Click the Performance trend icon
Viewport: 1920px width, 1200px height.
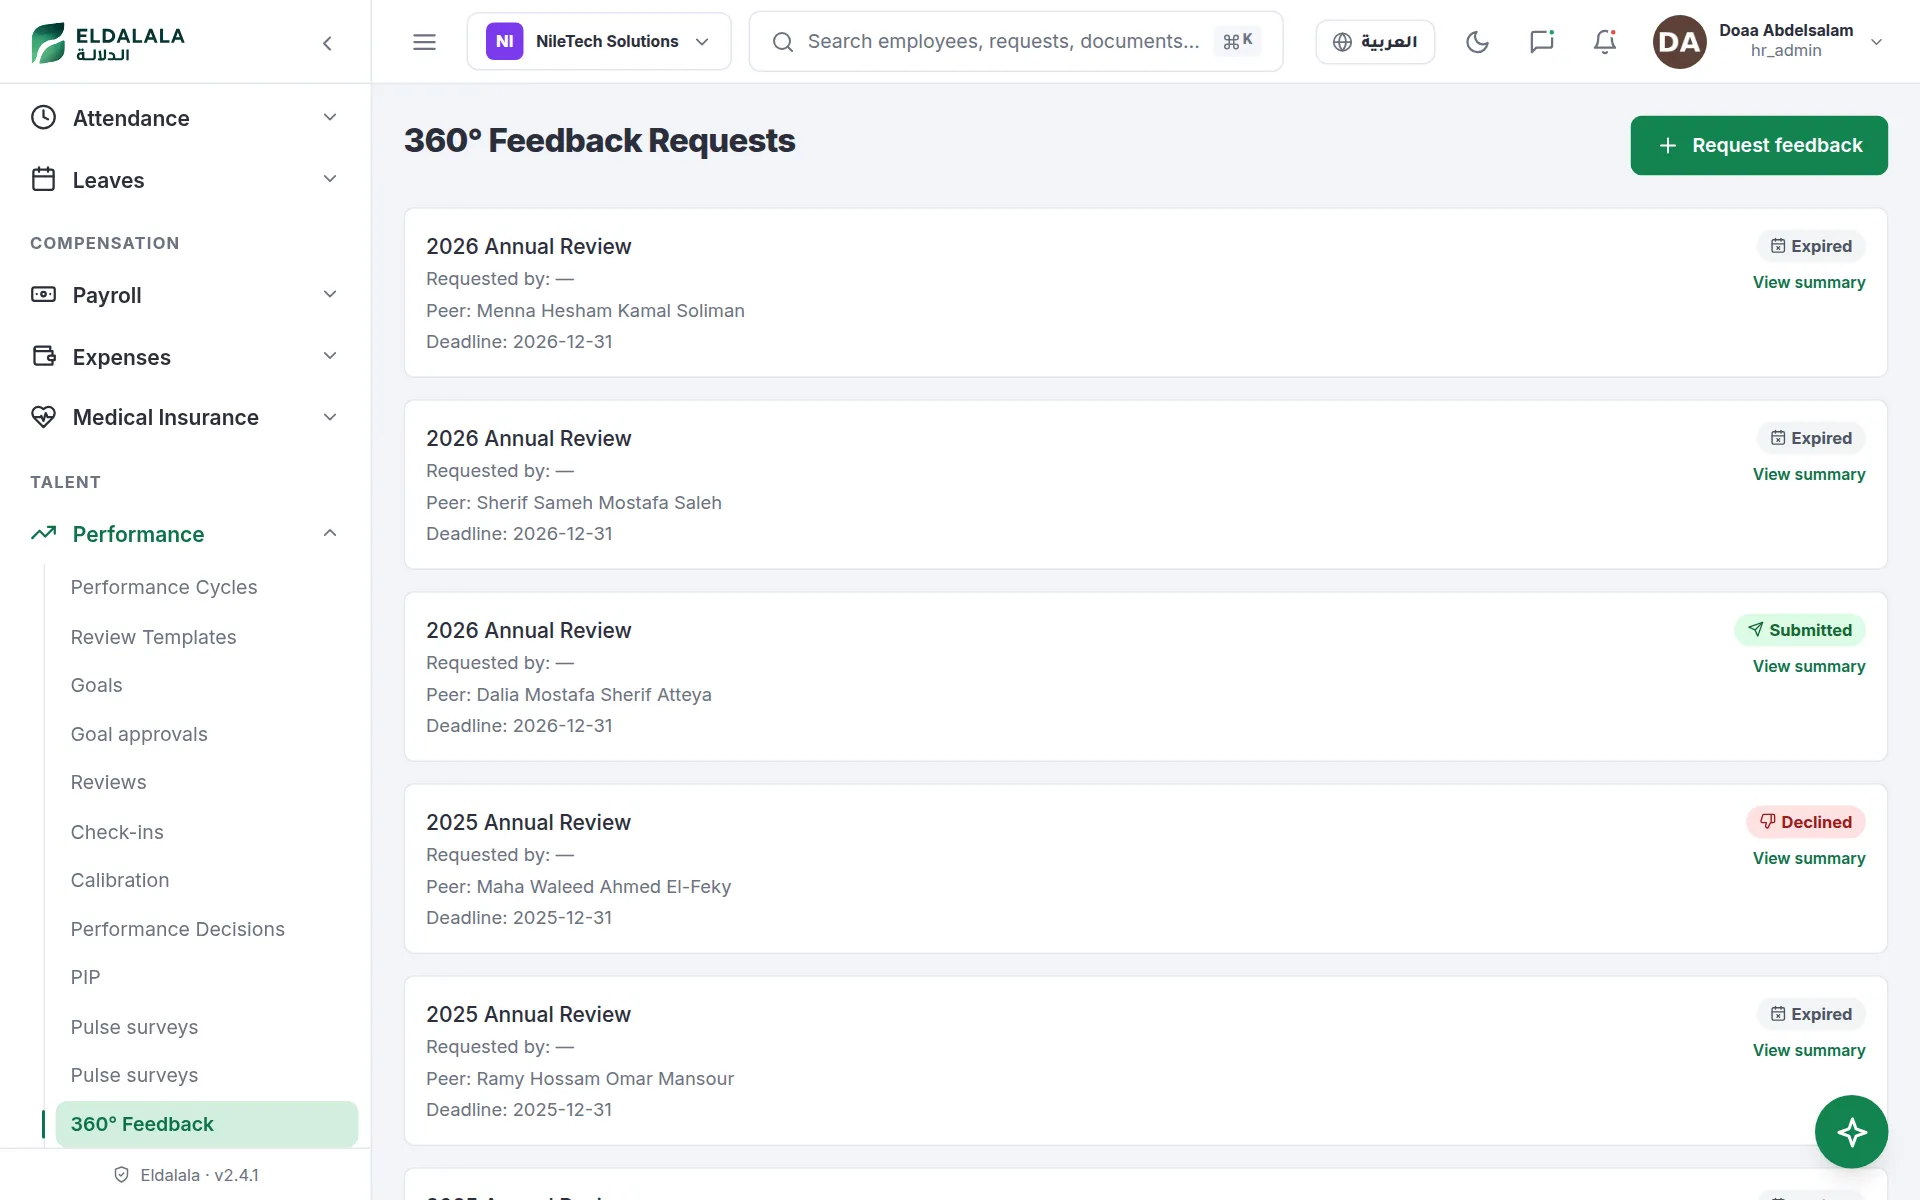tap(43, 533)
